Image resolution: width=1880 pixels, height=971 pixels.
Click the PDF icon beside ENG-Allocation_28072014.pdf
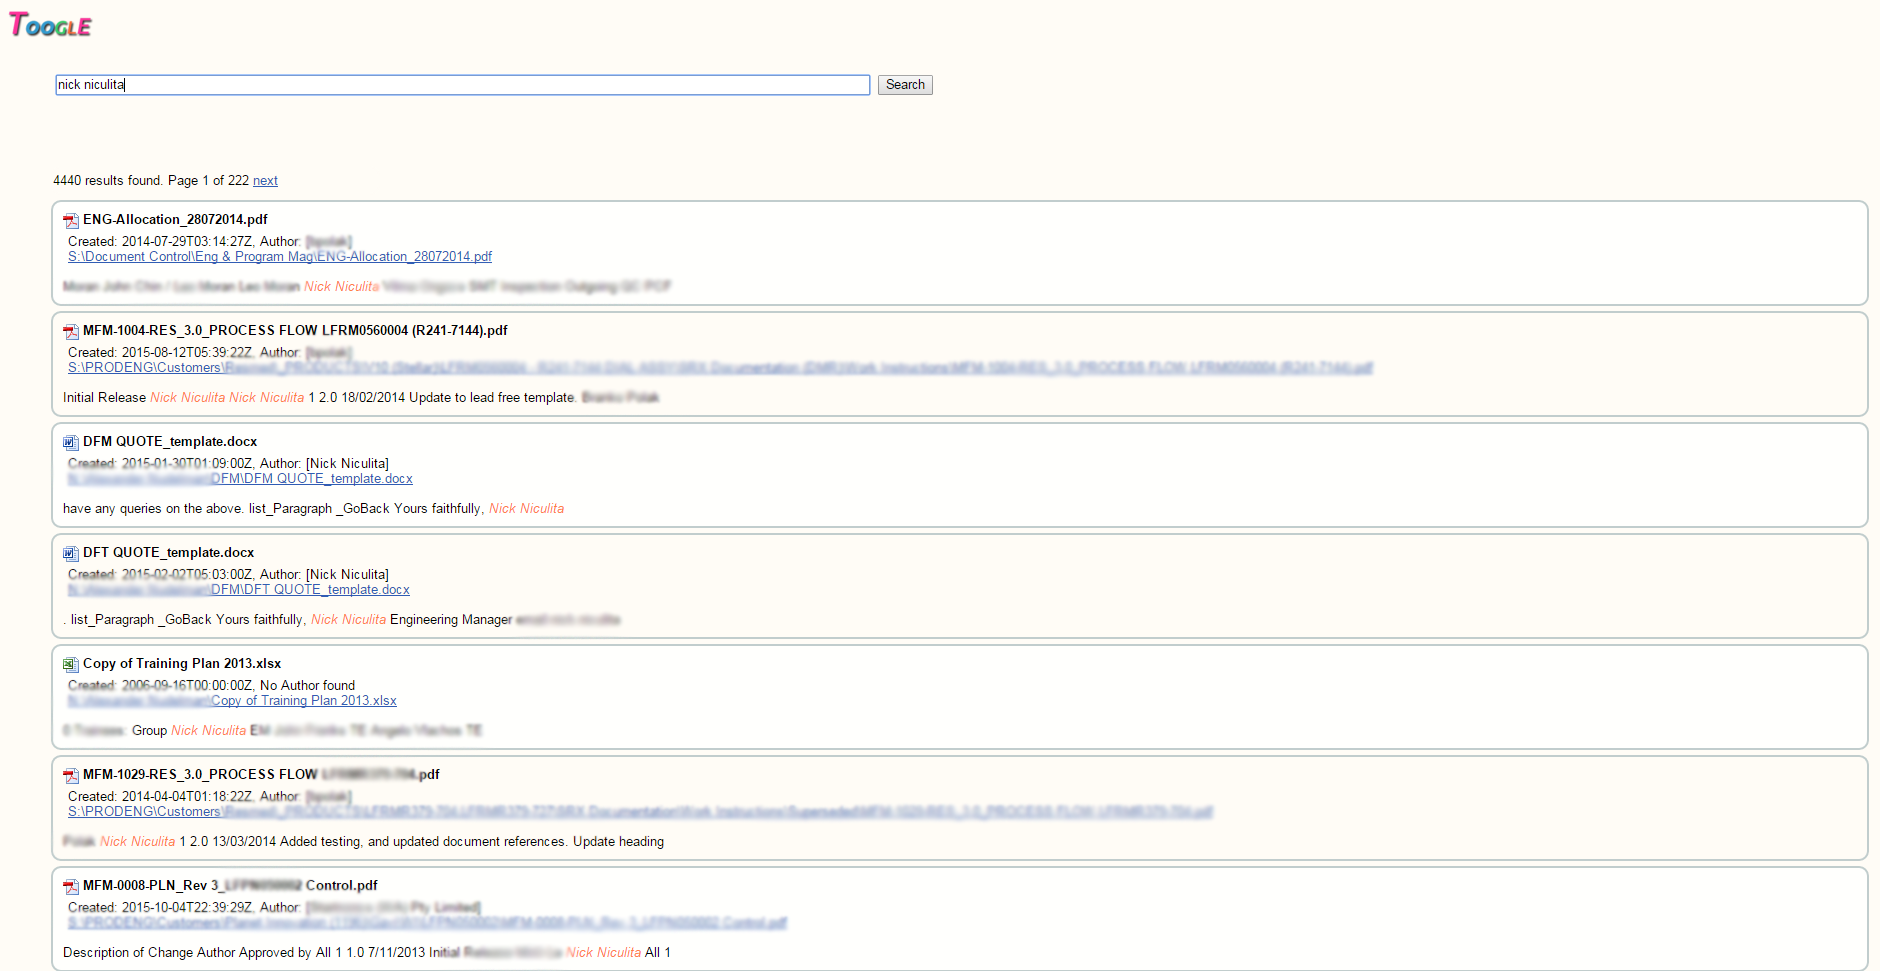[x=70, y=220]
